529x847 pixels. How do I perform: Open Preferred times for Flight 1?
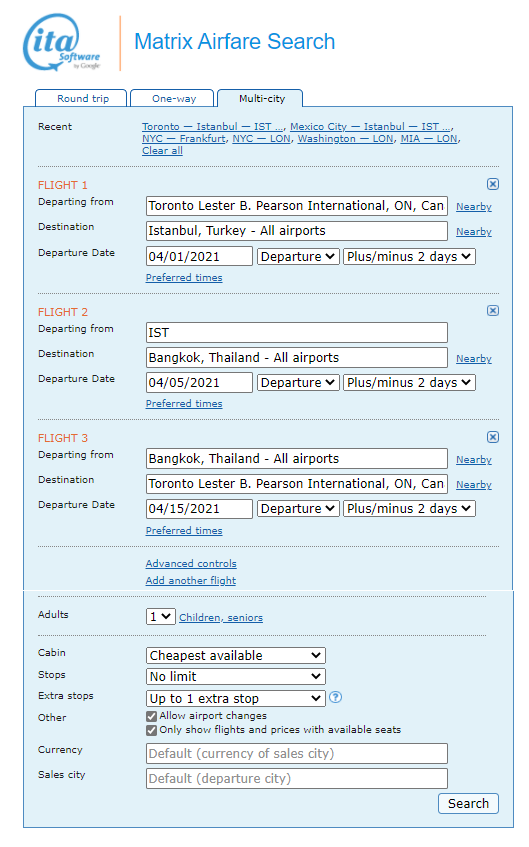(184, 278)
